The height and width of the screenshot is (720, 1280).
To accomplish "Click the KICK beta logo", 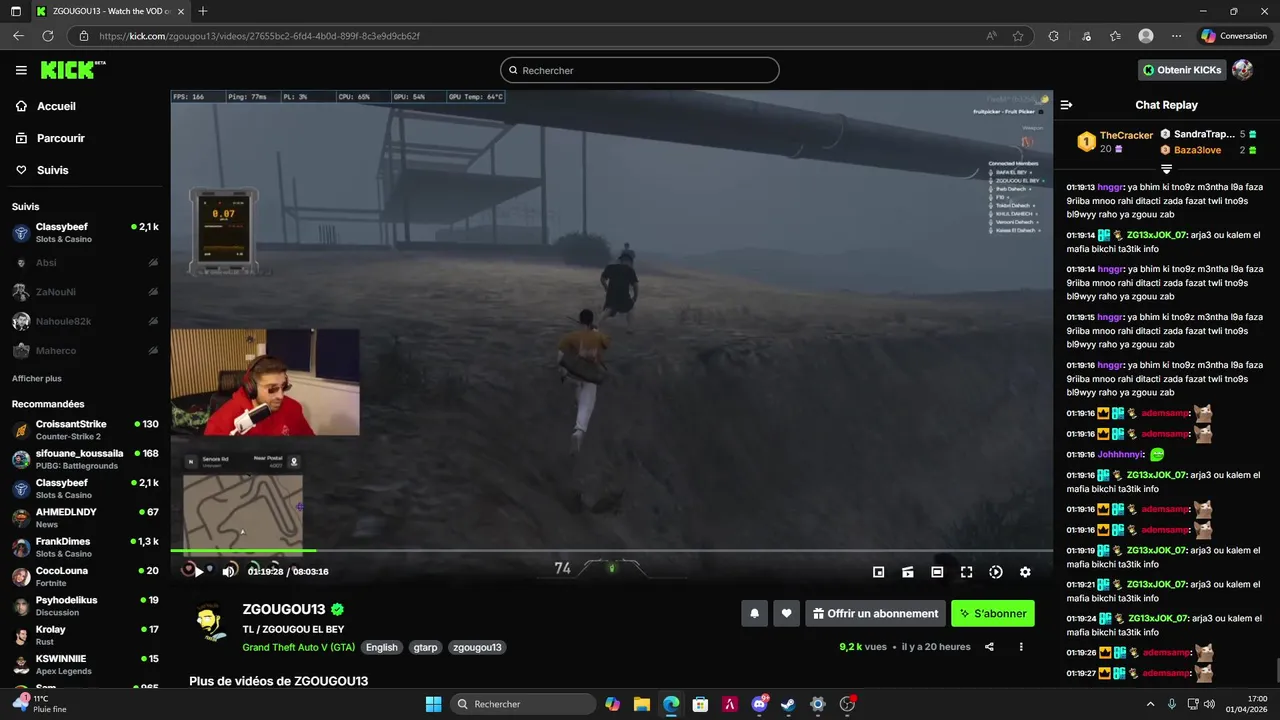I will coord(73,70).
